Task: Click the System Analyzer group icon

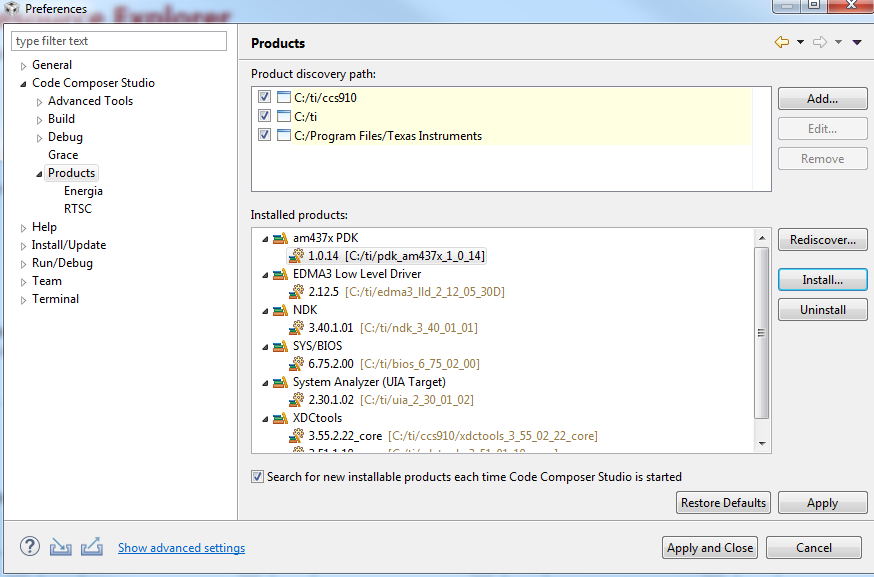Action: click(280, 382)
